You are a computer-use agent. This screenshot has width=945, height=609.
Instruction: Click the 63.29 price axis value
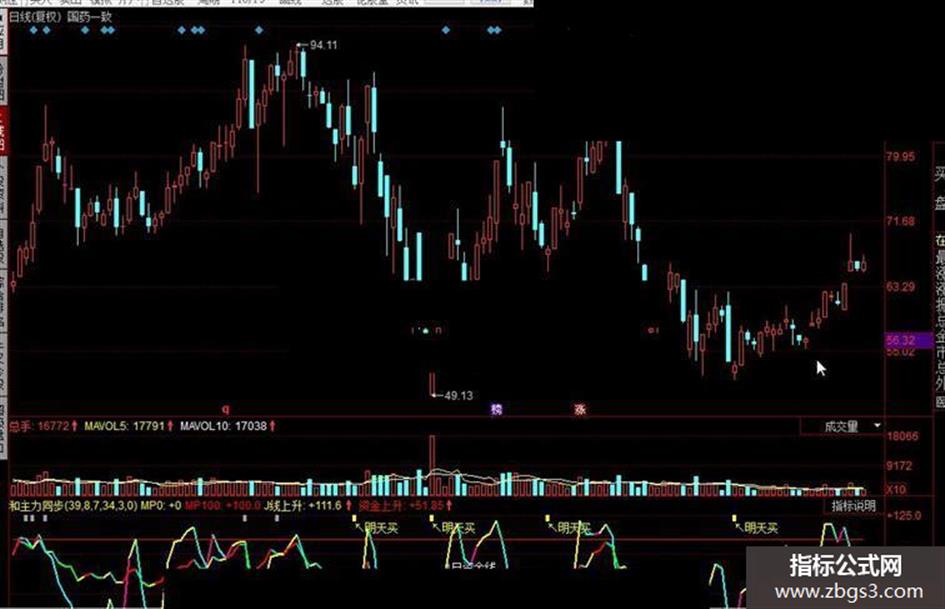coord(900,286)
